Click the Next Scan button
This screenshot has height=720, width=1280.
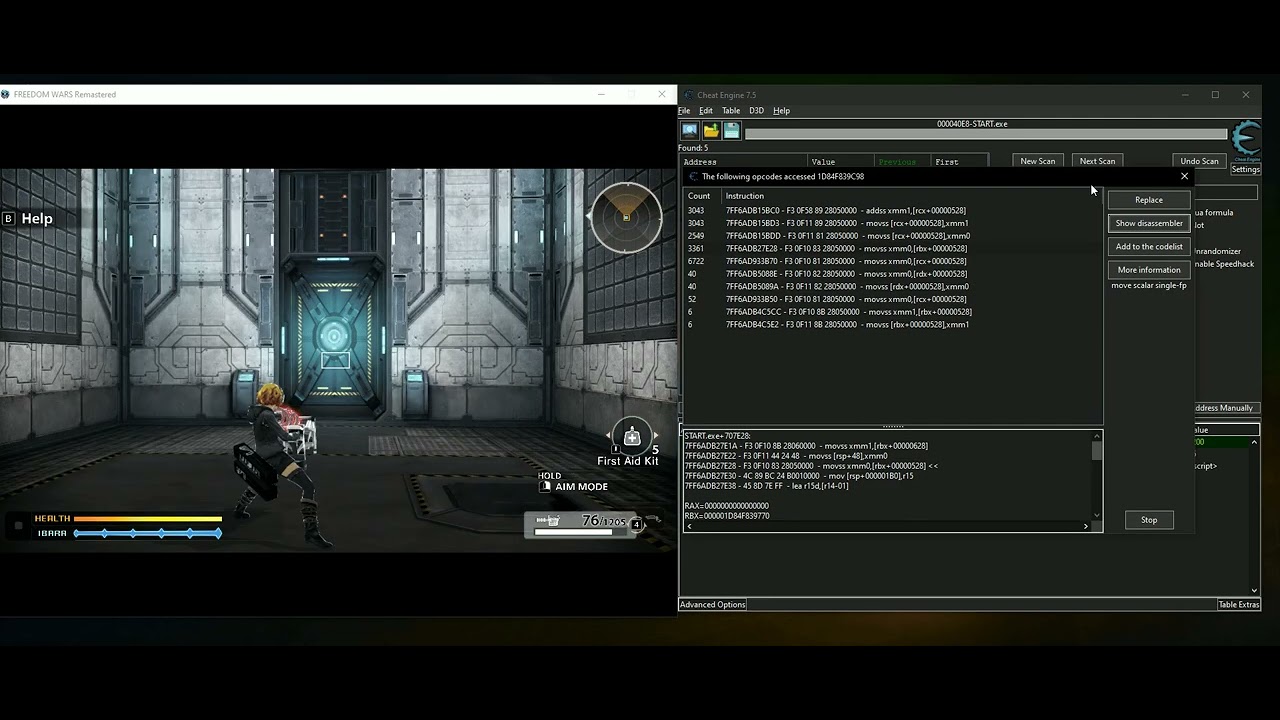point(1097,161)
